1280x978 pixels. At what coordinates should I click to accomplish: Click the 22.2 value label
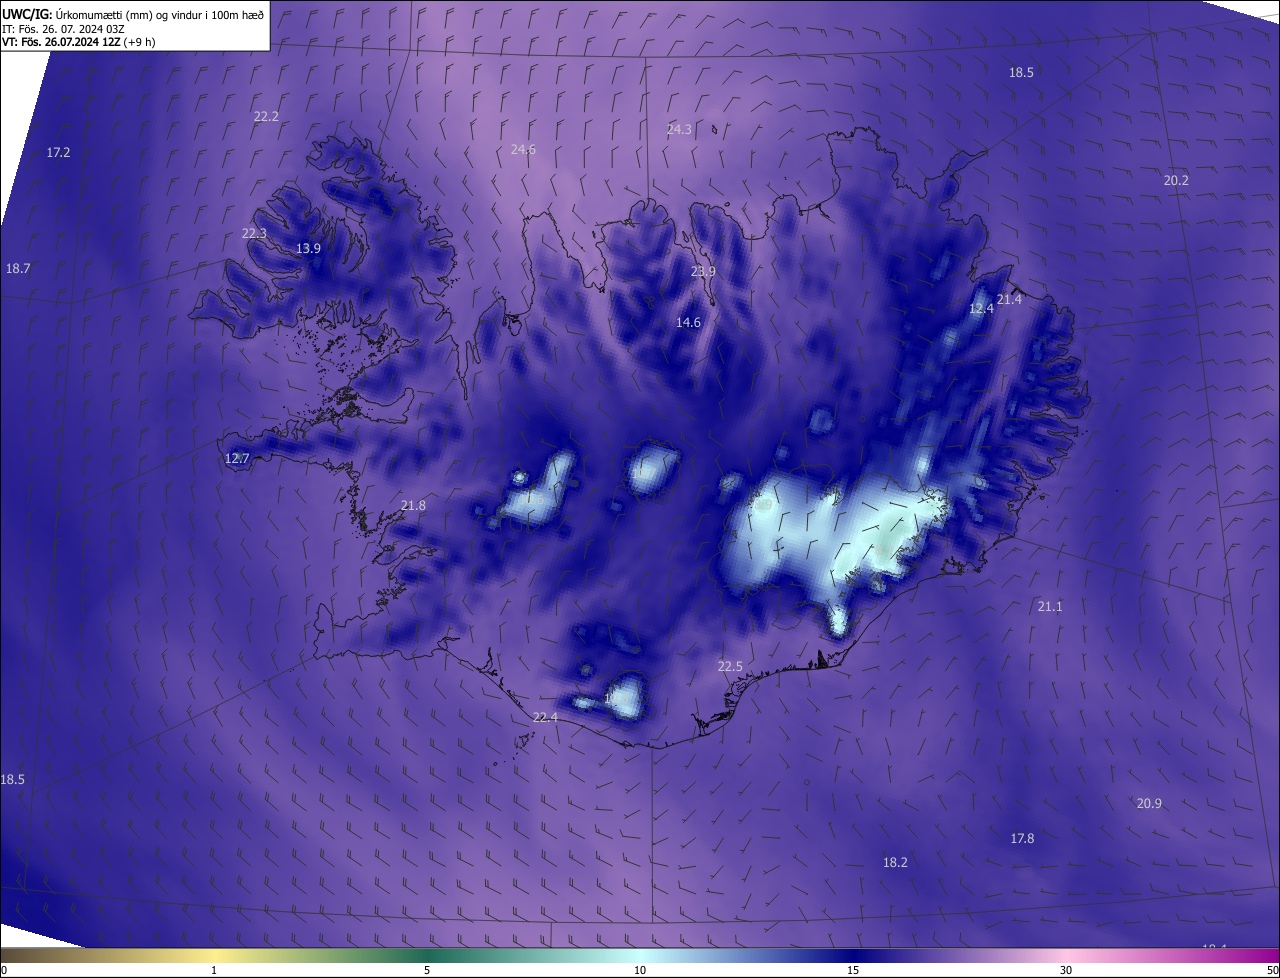tap(266, 116)
